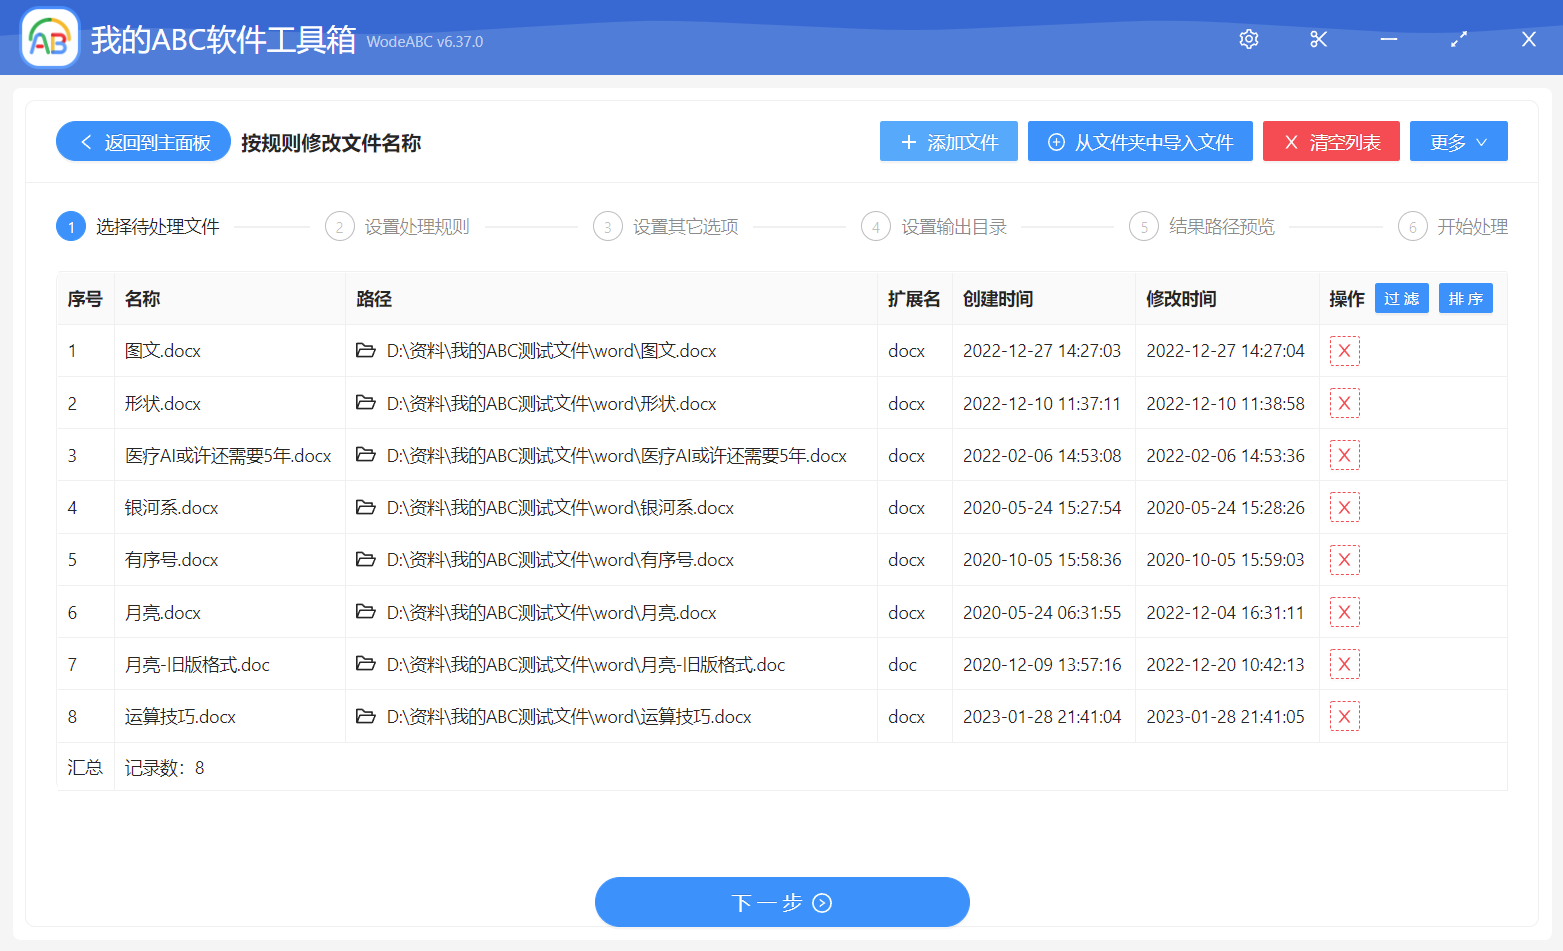
Task: Open folder icon for 形状.docx path
Action: tap(366, 403)
